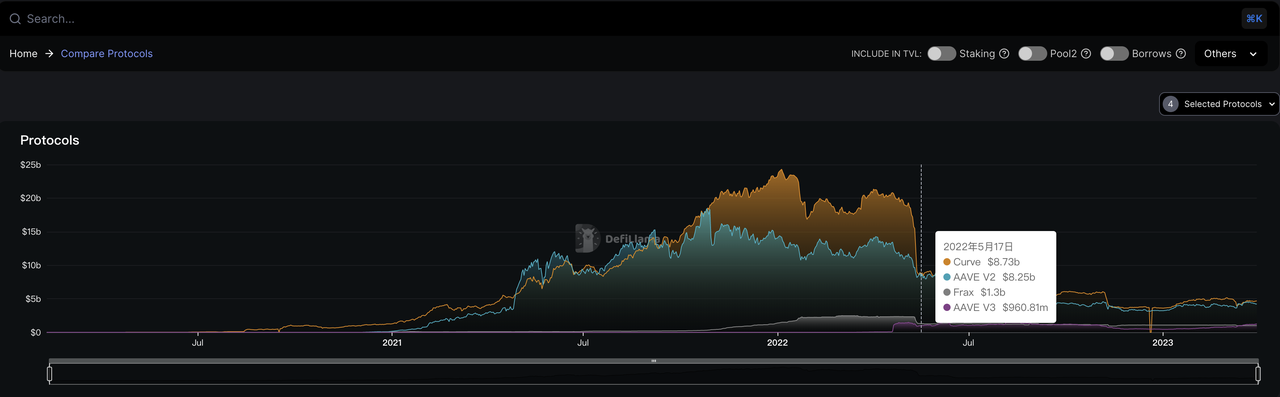1280x397 pixels.
Task: Enable the Pool2 toggle
Action: tap(1032, 54)
